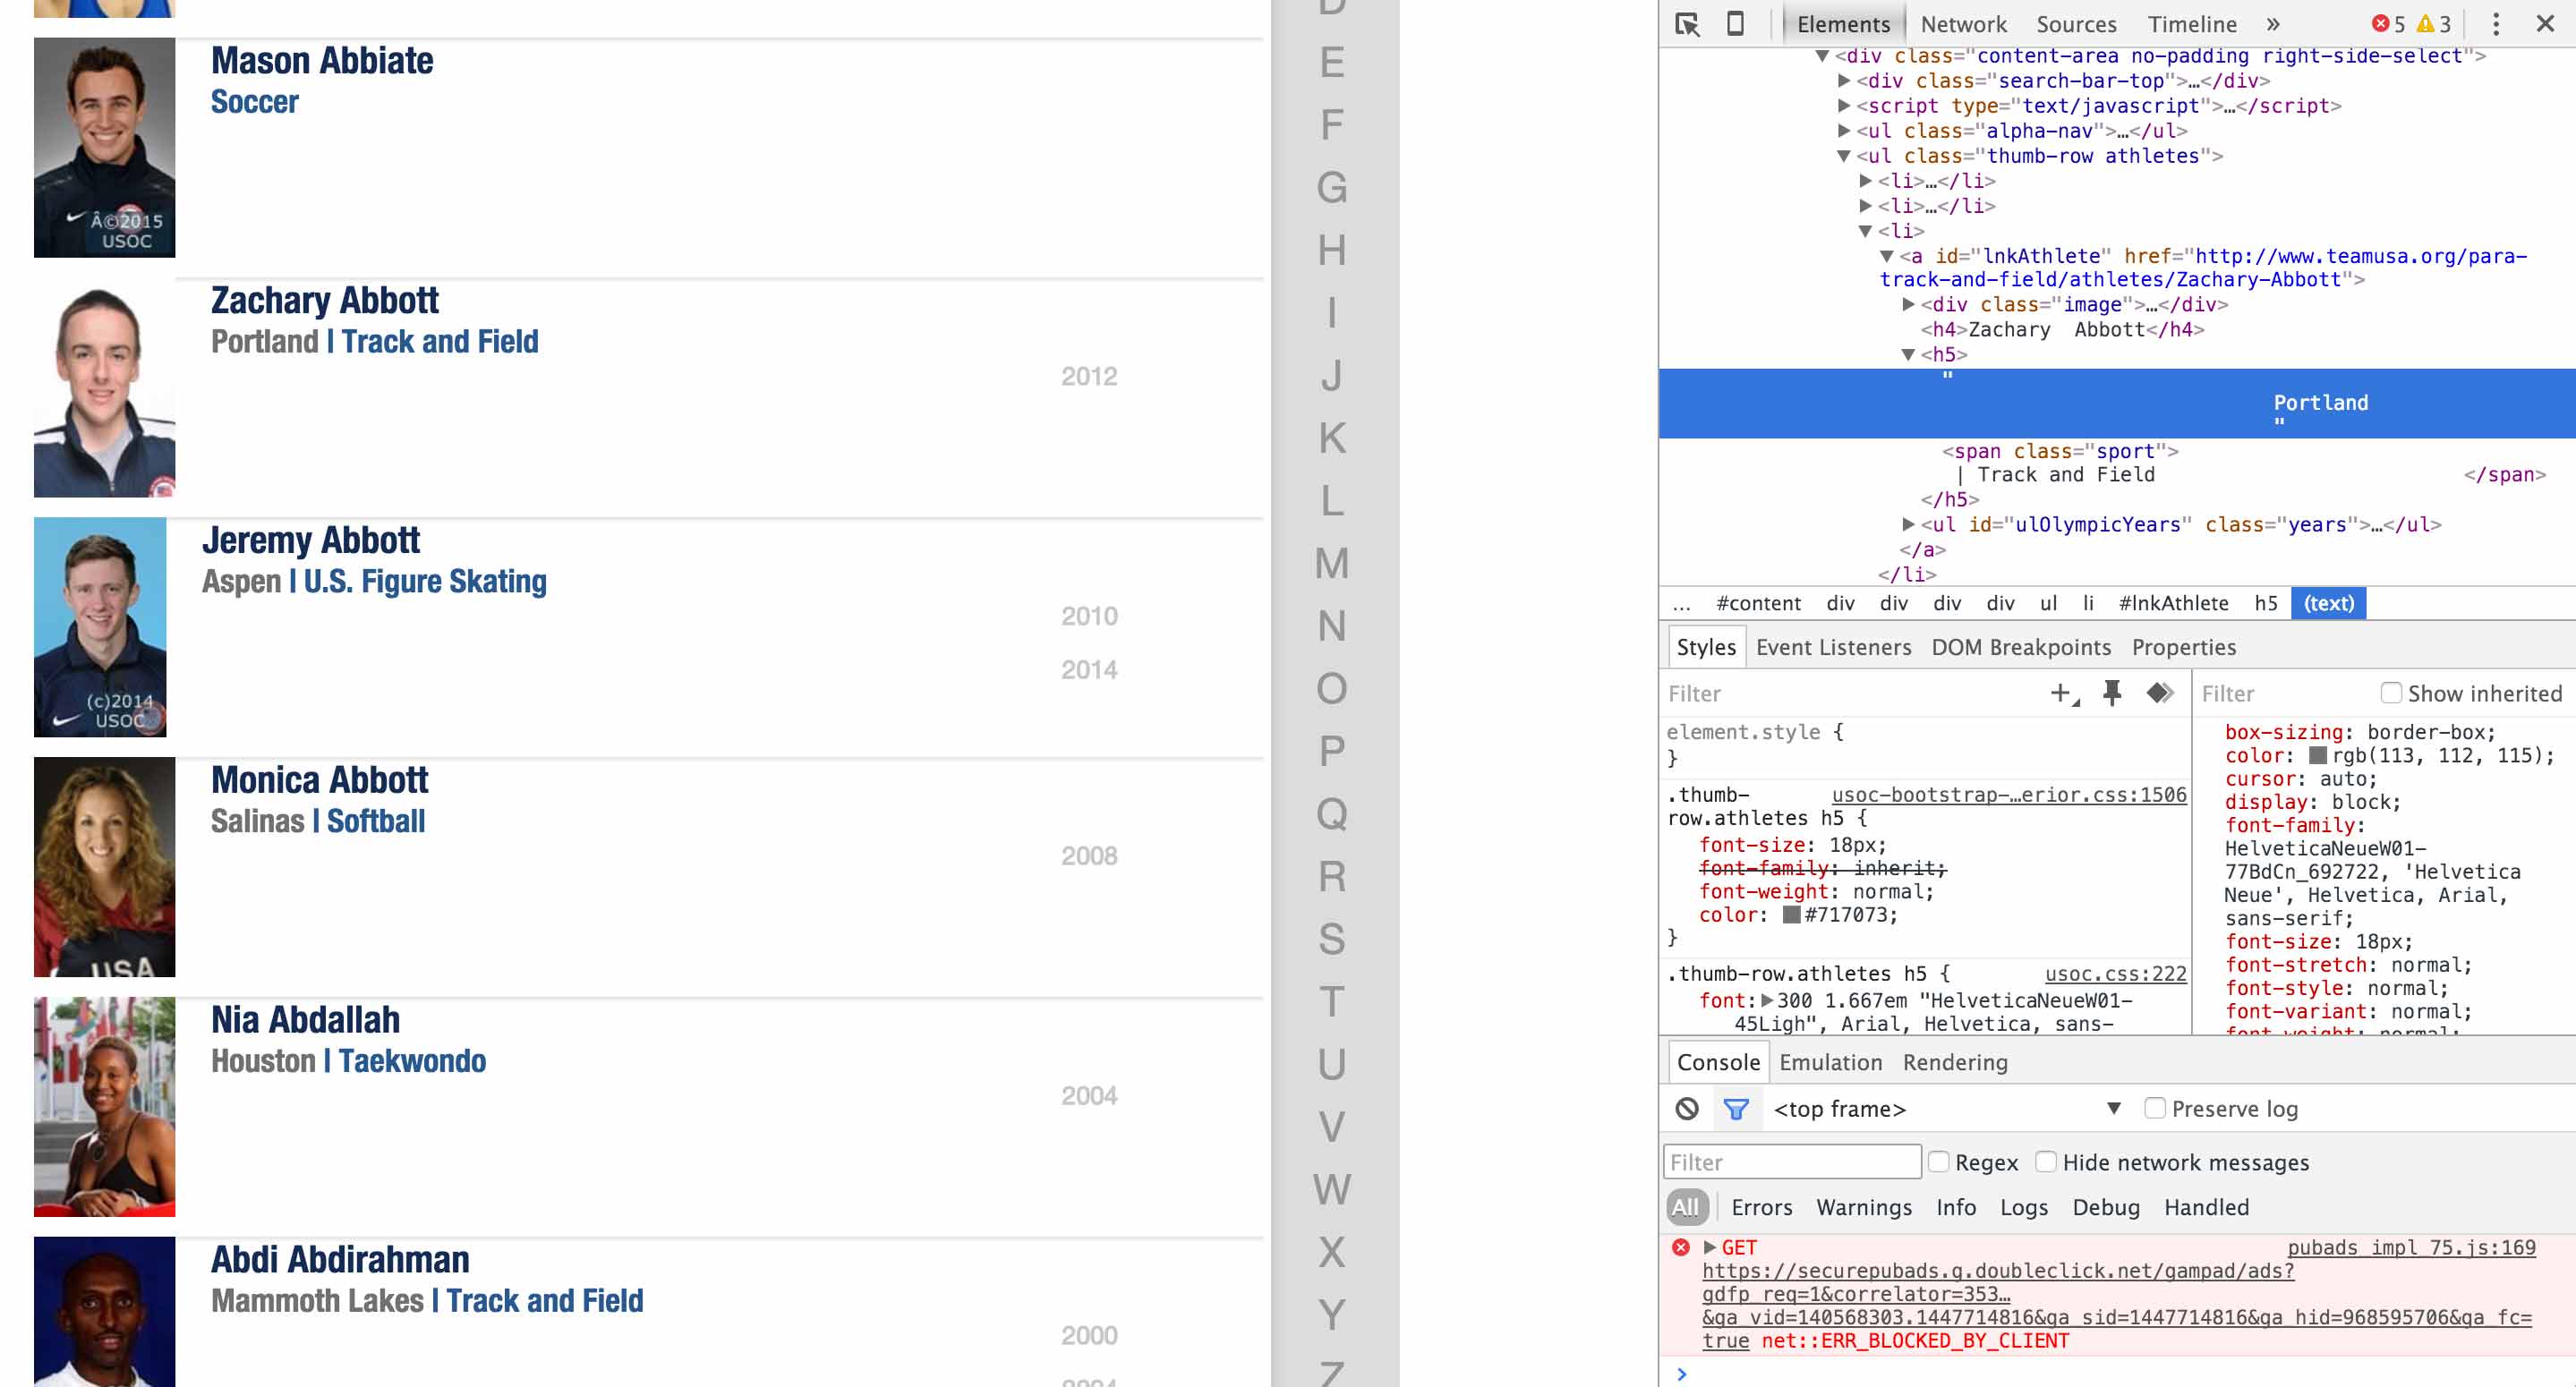The width and height of the screenshot is (2576, 1387).
Task: Switch to Event Listeners tab
Action: click(x=1833, y=647)
